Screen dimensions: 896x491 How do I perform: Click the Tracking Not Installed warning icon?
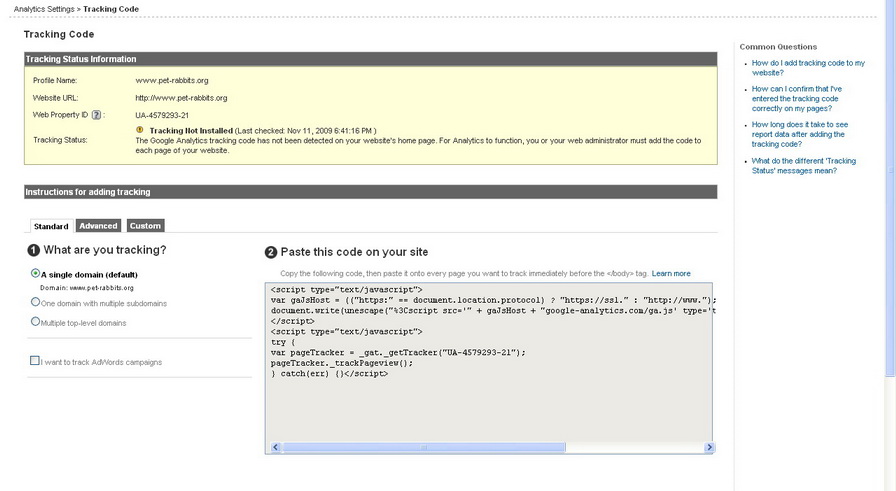click(x=140, y=130)
